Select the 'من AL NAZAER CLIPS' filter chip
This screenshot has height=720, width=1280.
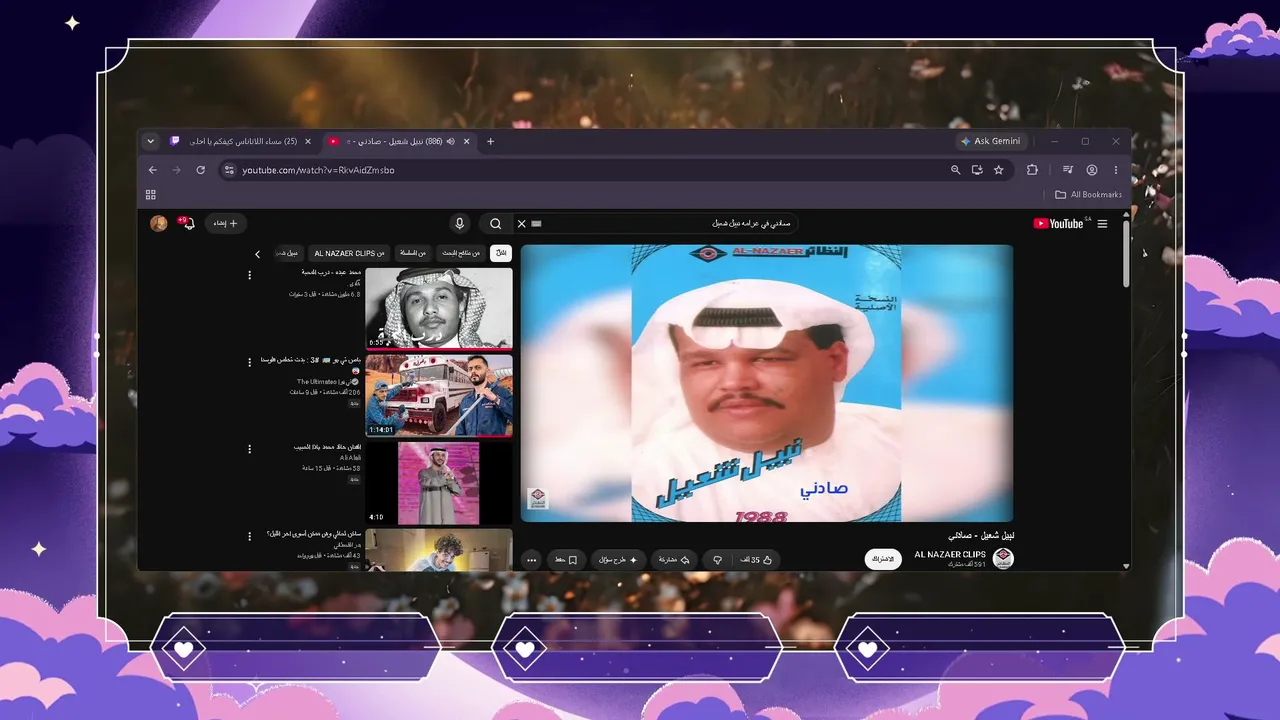coord(349,253)
